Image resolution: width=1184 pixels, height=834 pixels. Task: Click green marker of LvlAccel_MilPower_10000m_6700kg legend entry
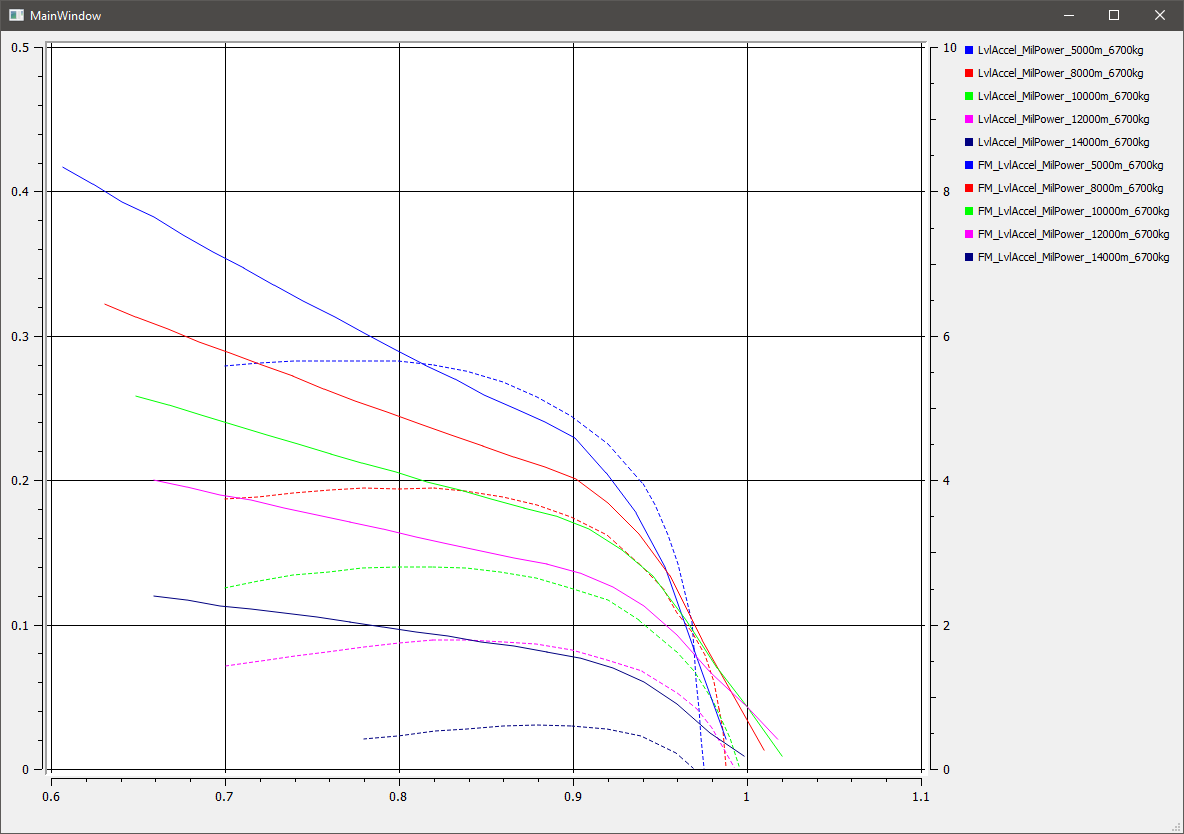(x=969, y=96)
